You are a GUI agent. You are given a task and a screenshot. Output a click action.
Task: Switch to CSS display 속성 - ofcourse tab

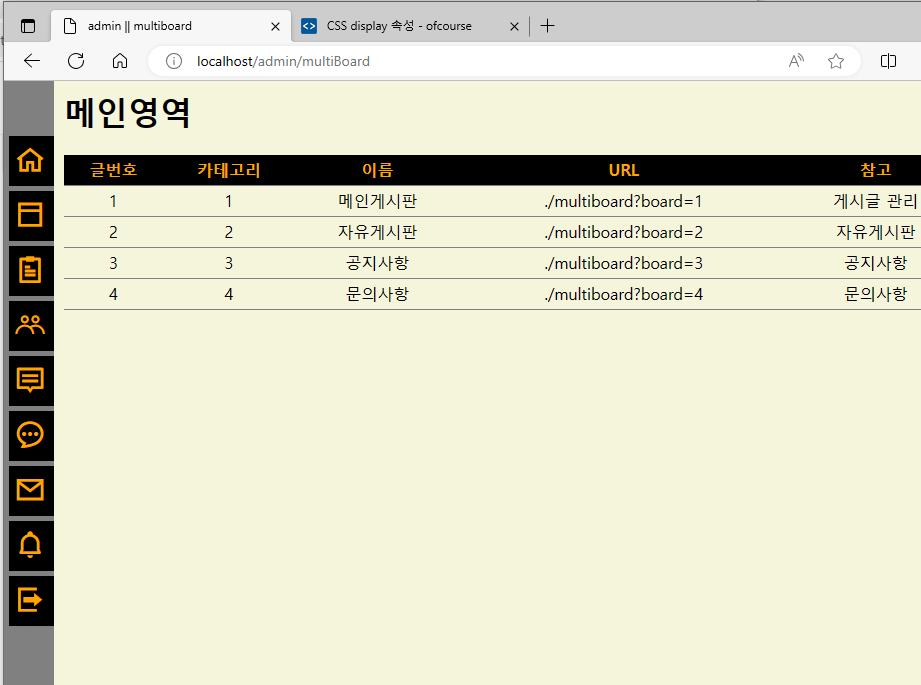pyautogui.click(x=410, y=26)
